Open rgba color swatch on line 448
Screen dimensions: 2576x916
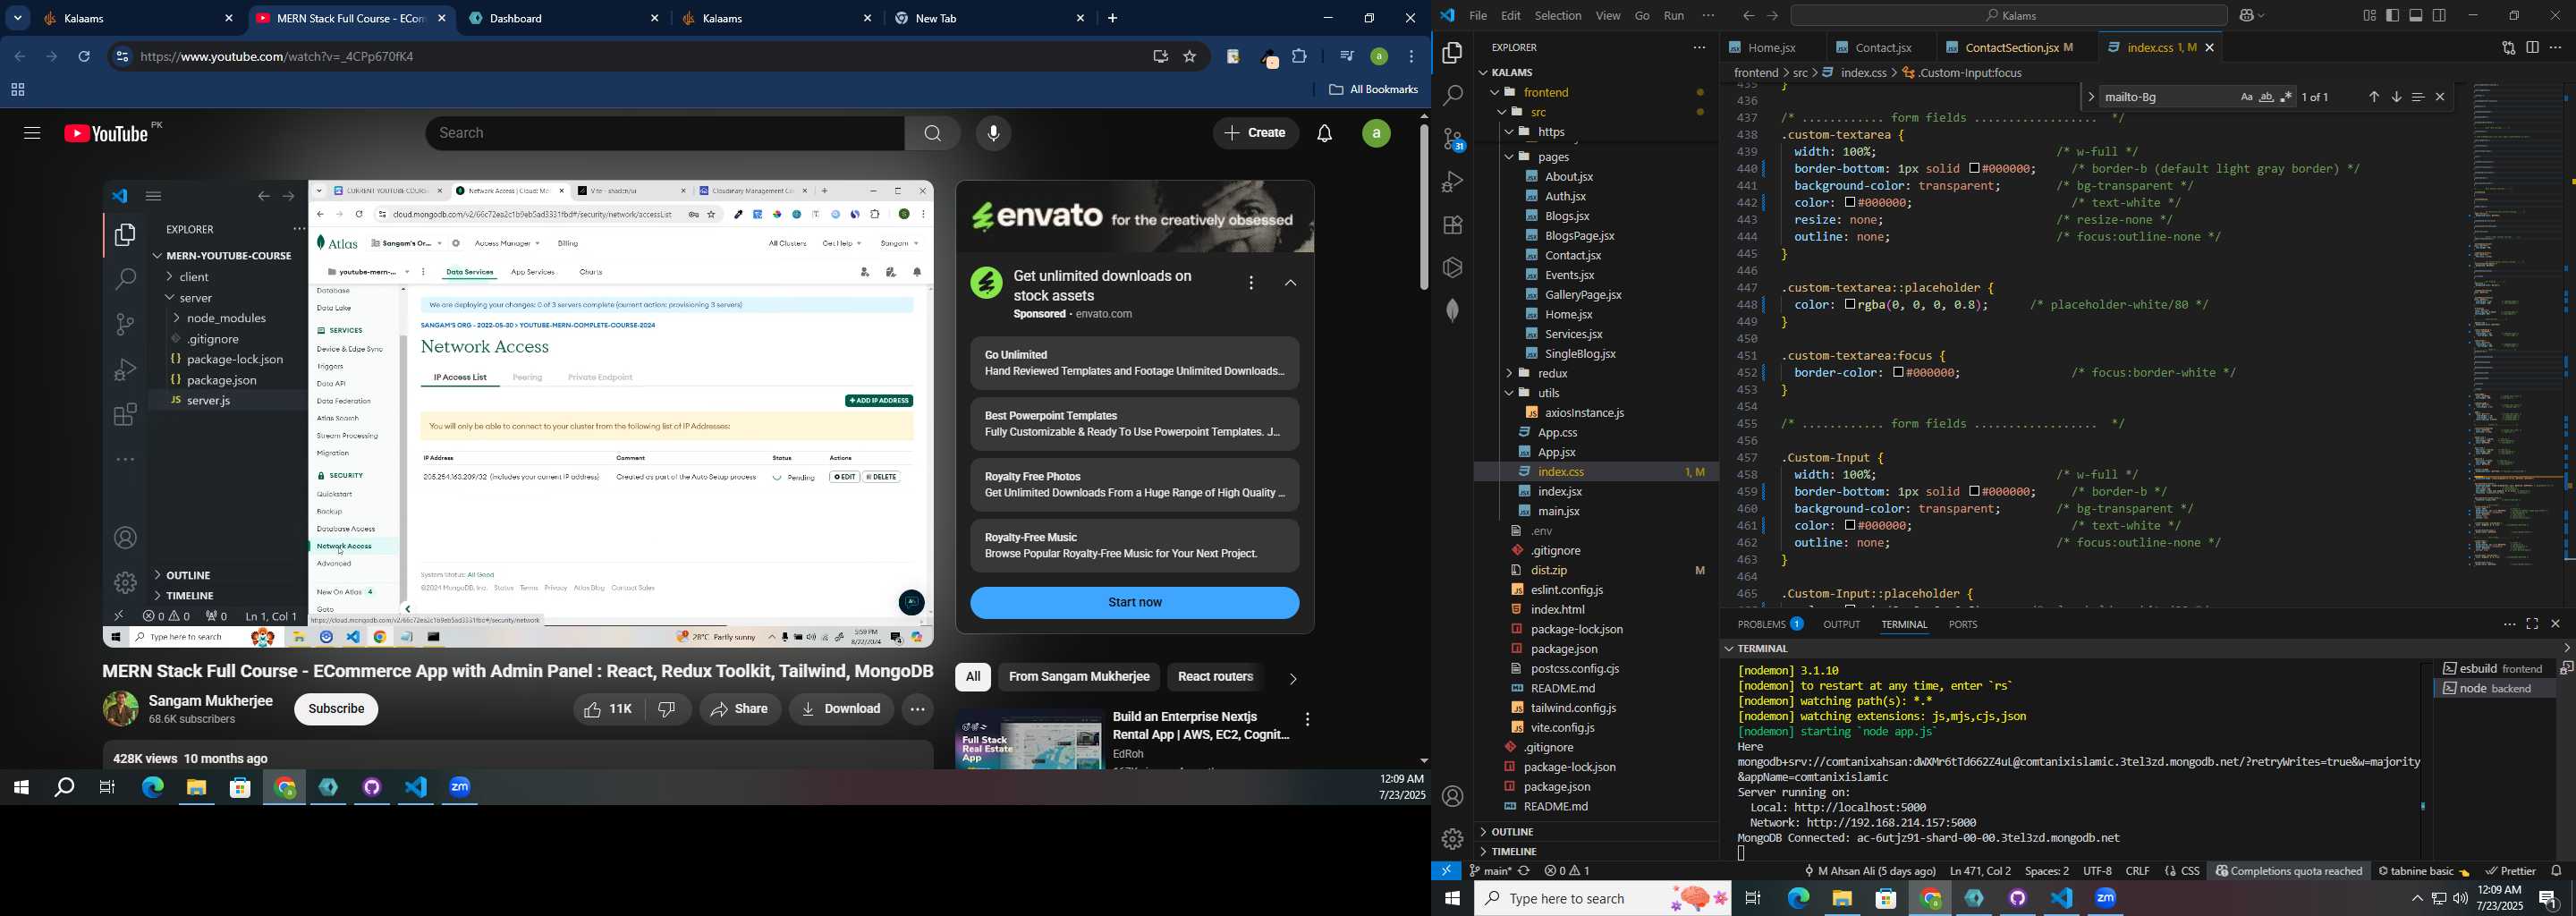(x=1850, y=305)
